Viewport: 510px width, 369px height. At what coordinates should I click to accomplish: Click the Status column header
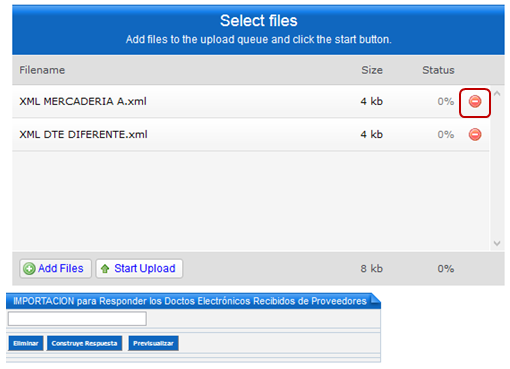438,70
